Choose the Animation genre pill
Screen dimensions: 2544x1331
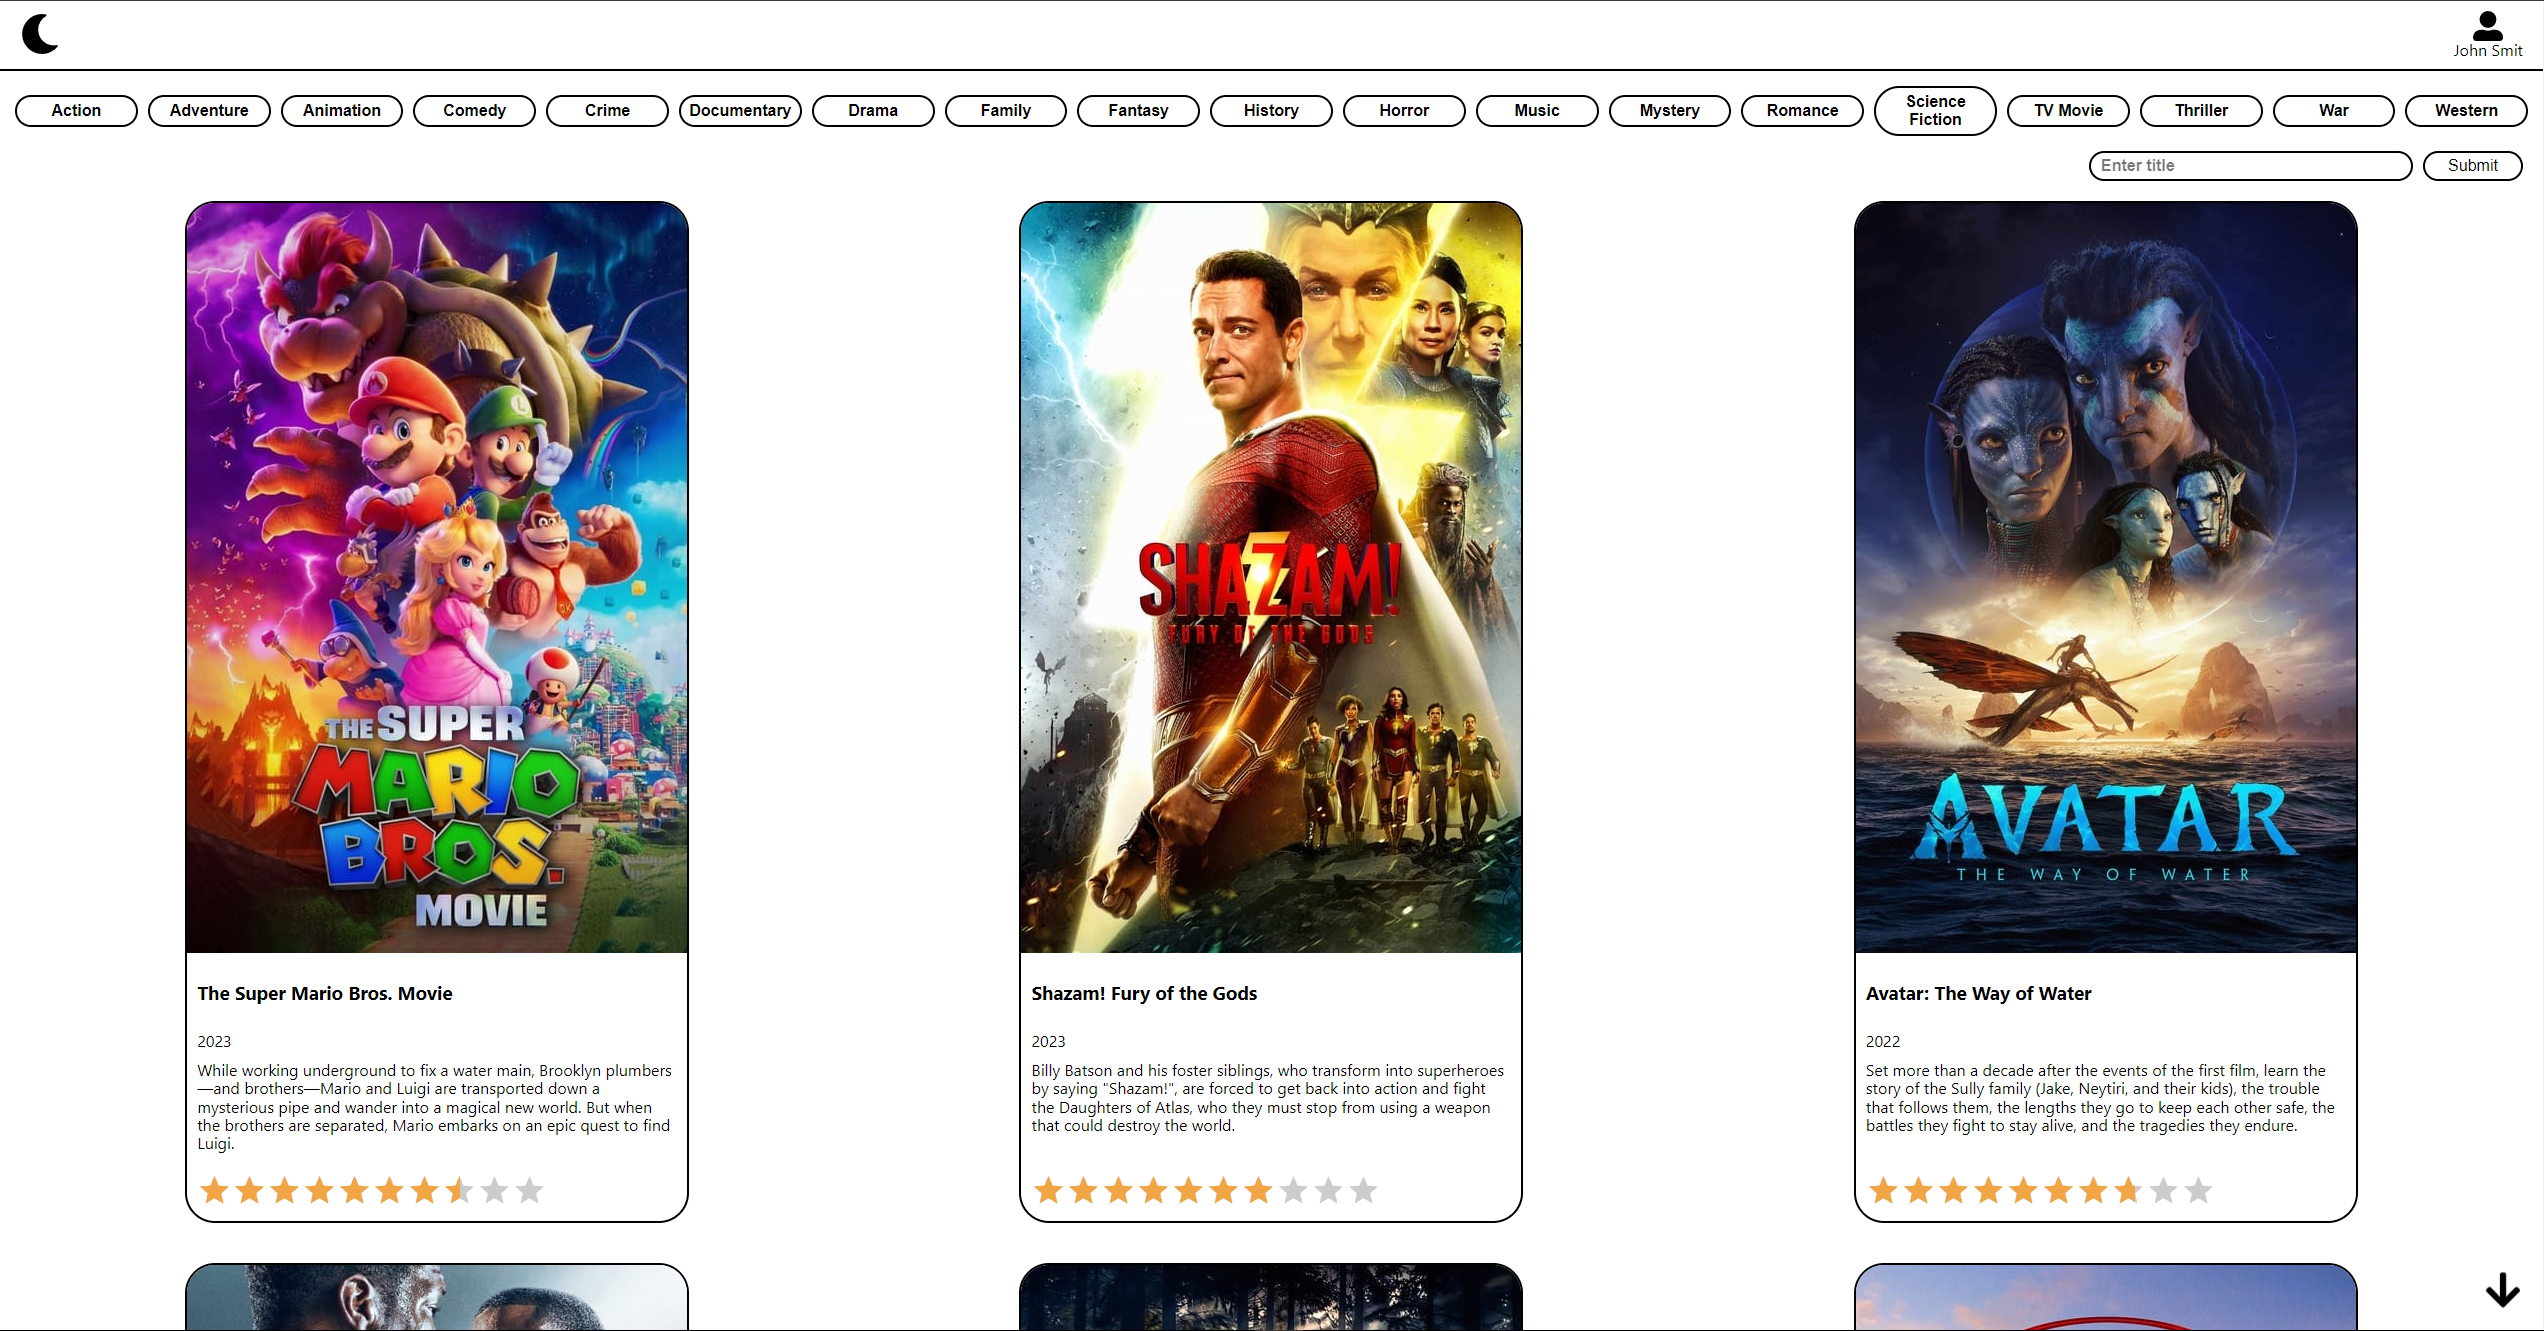pyautogui.click(x=342, y=110)
